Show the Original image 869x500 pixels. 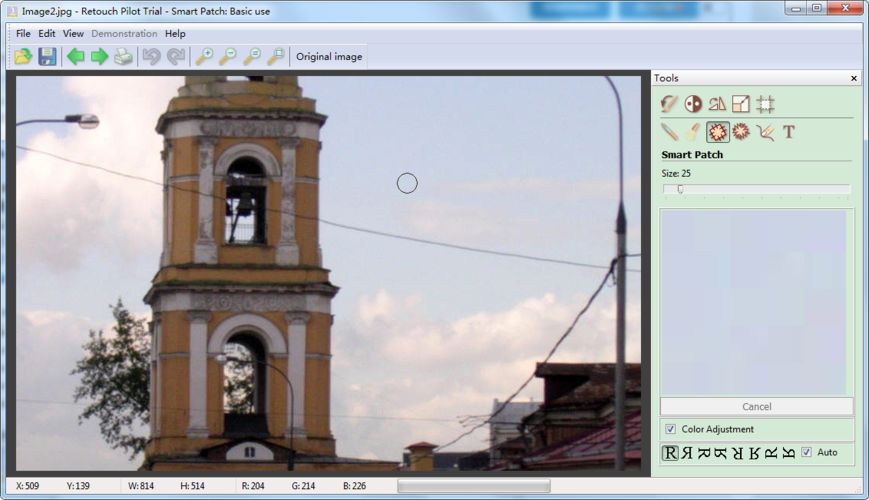[x=329, y=57]
